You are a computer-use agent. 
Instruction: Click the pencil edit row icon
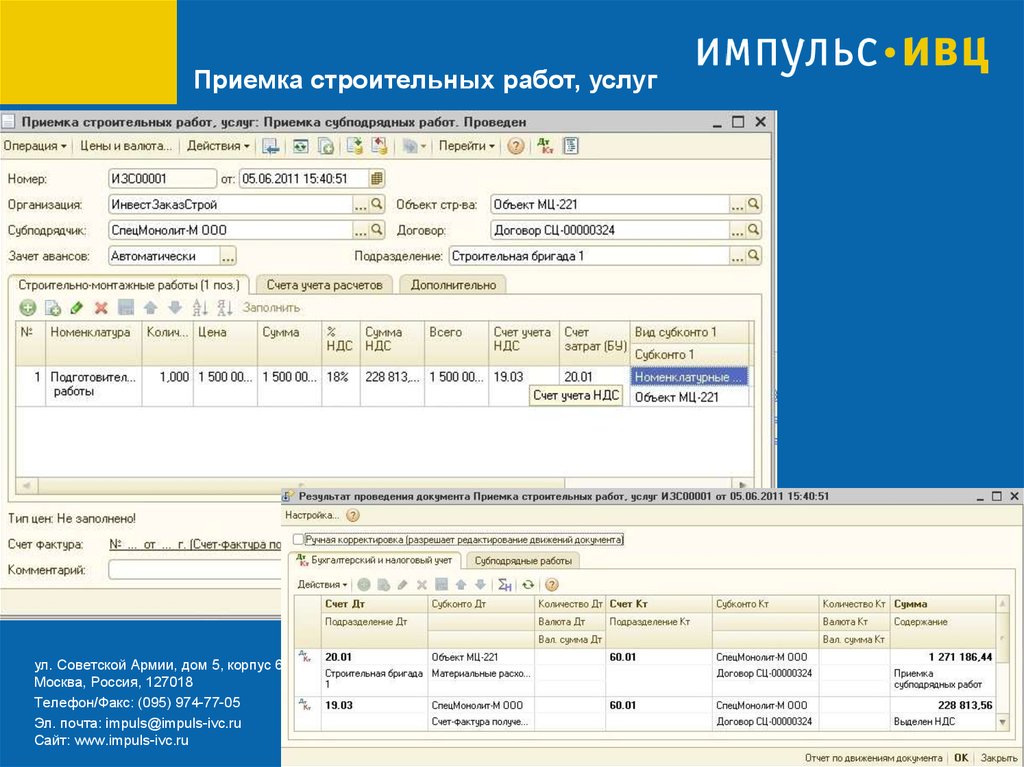coord(77,308)
